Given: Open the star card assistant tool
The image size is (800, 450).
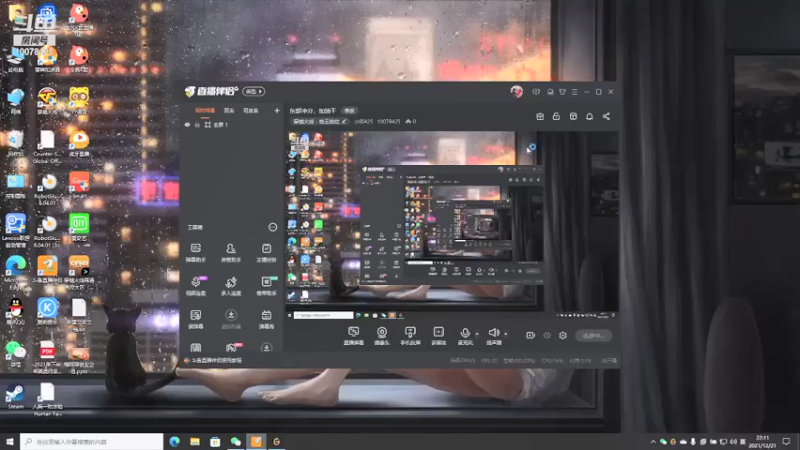Looking at the screenshot, I should 266,286.
